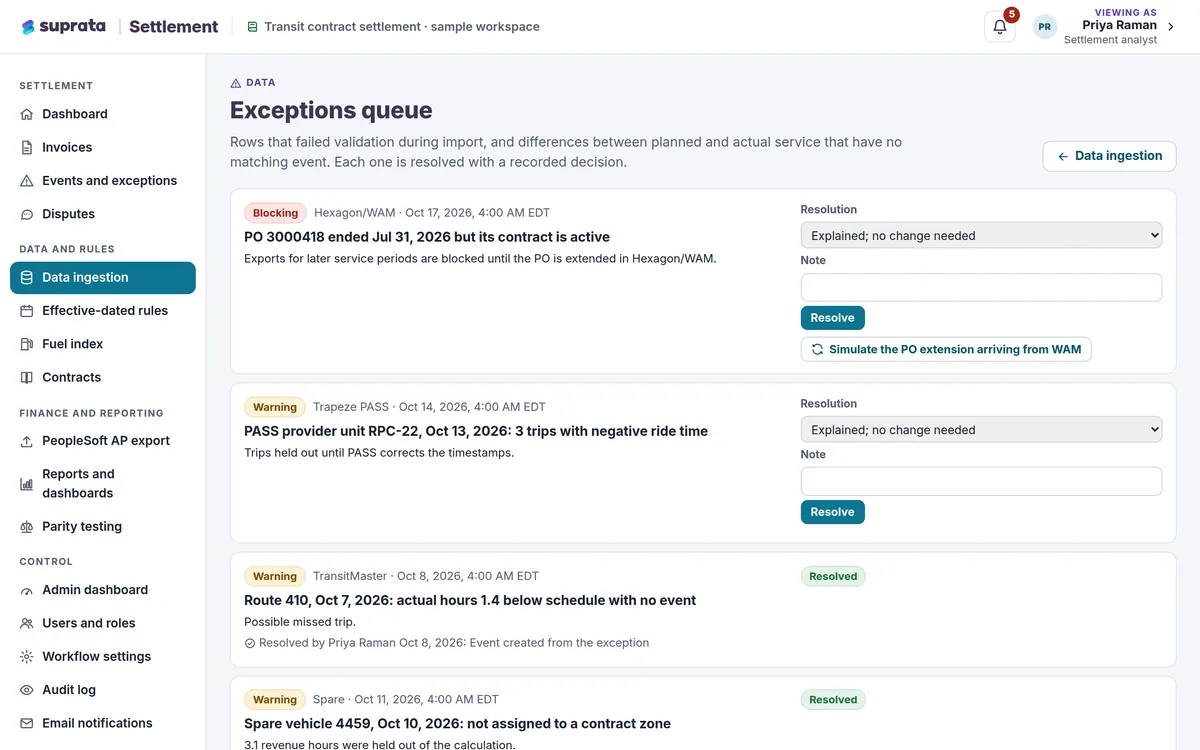Click the Settlement header title

point(174,27)
